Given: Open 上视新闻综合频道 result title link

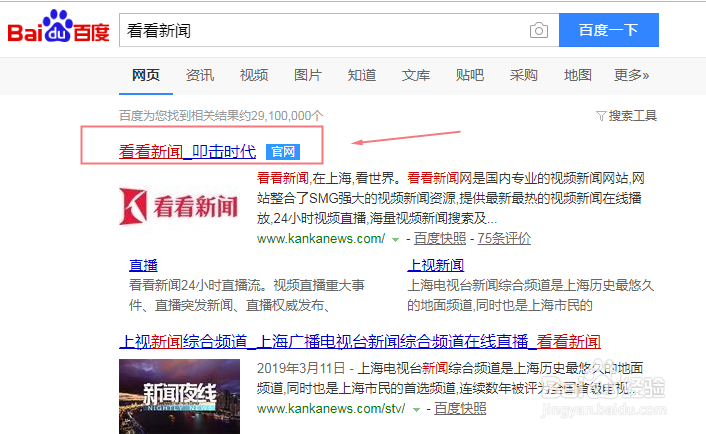Looking at the screenshot, I should (360, 342).
